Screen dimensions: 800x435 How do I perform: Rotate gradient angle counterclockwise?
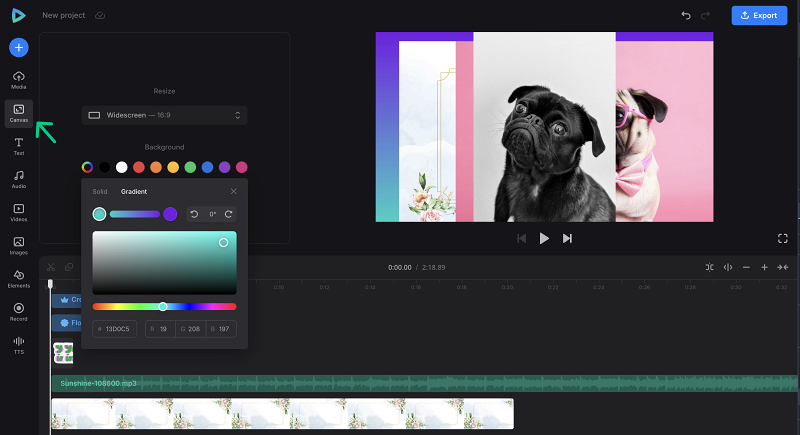pos(194,214)
